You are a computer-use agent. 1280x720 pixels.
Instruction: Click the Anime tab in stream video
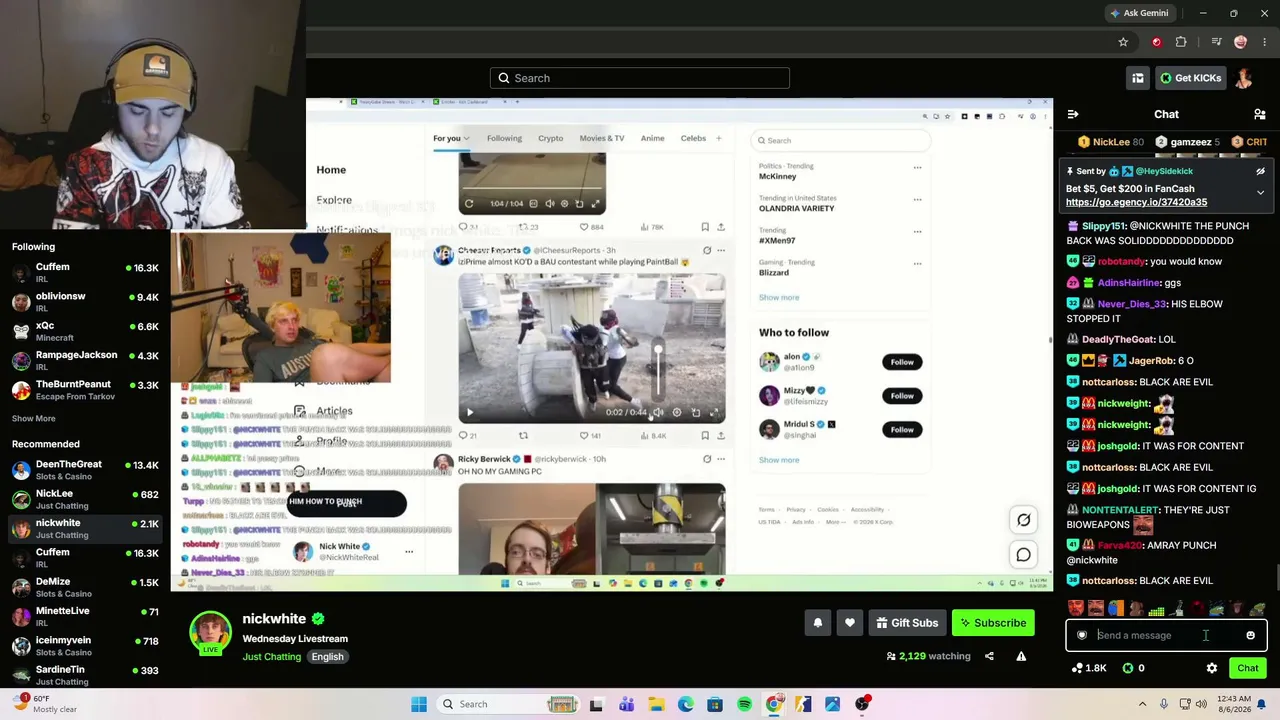652,138
